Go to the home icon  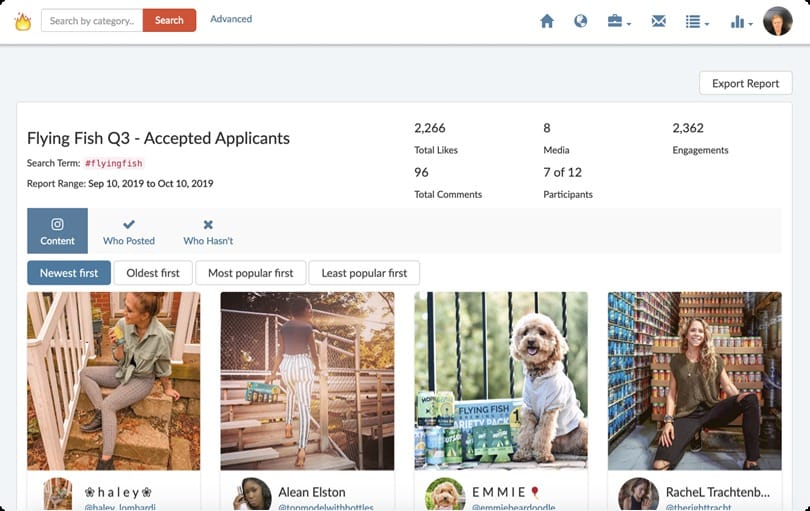point(547,21)
